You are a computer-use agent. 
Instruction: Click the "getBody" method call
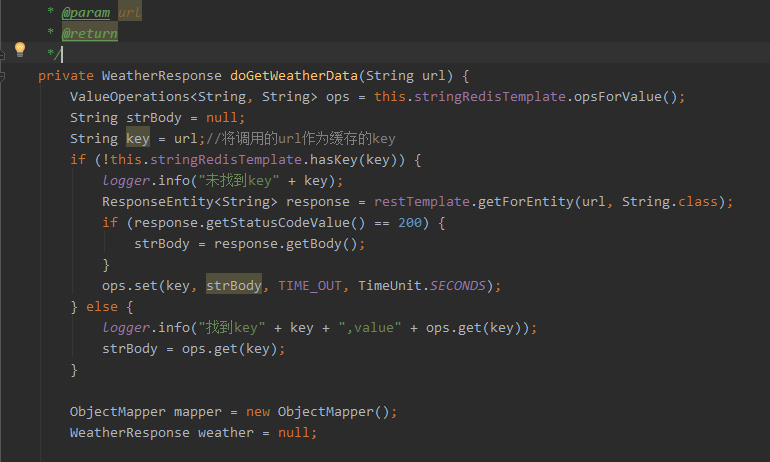pos(313,244)
